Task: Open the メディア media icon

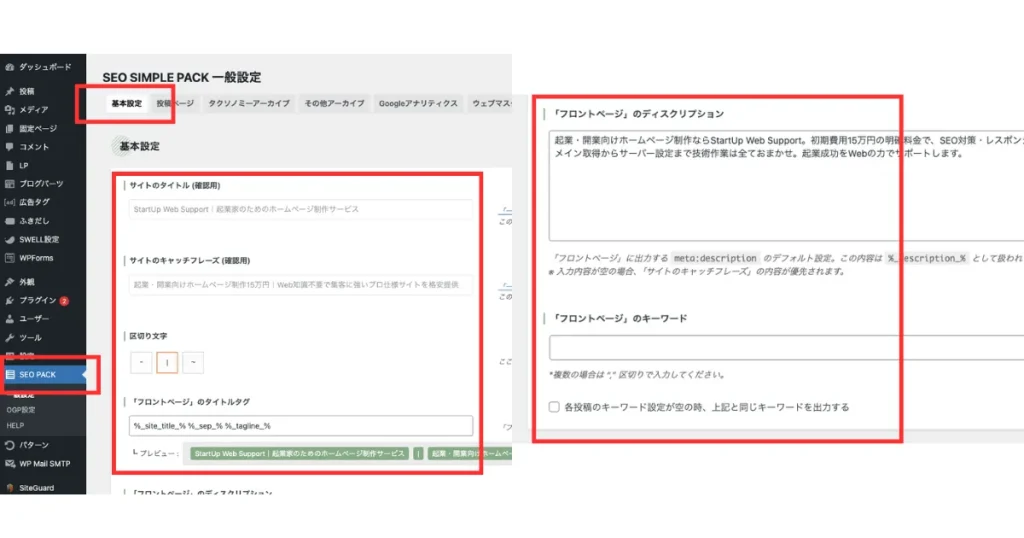Action: (10, 110)
